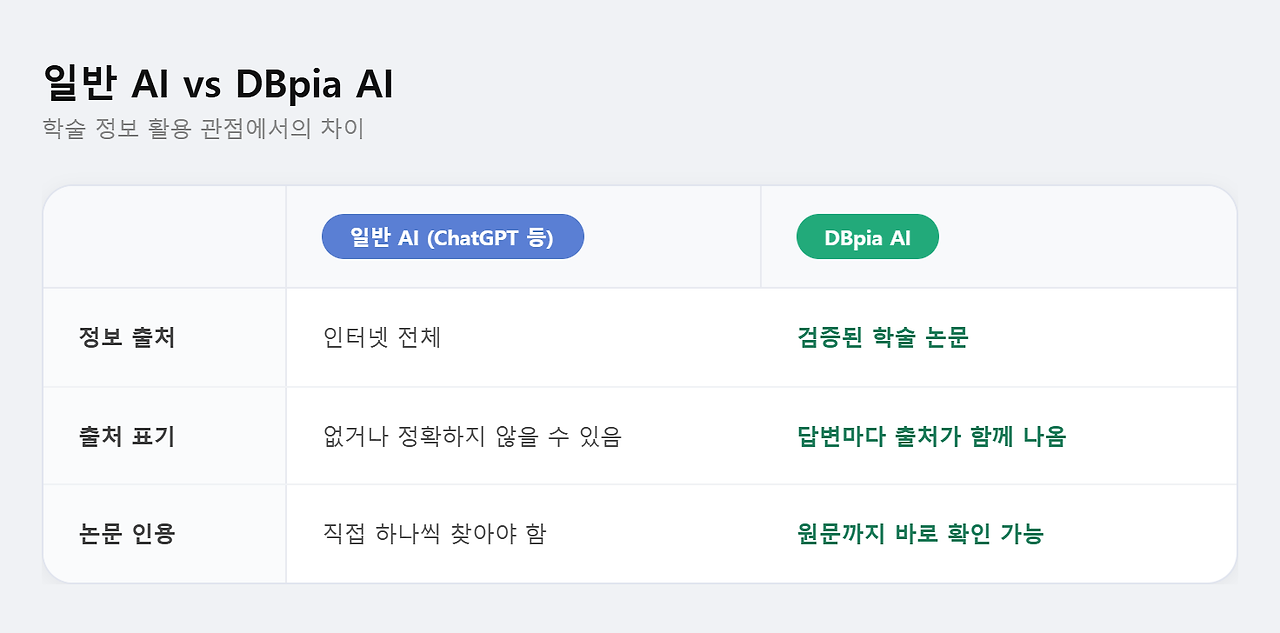
Task: Click the word DBpia in the main title
Action: click(x=286, y=86)
